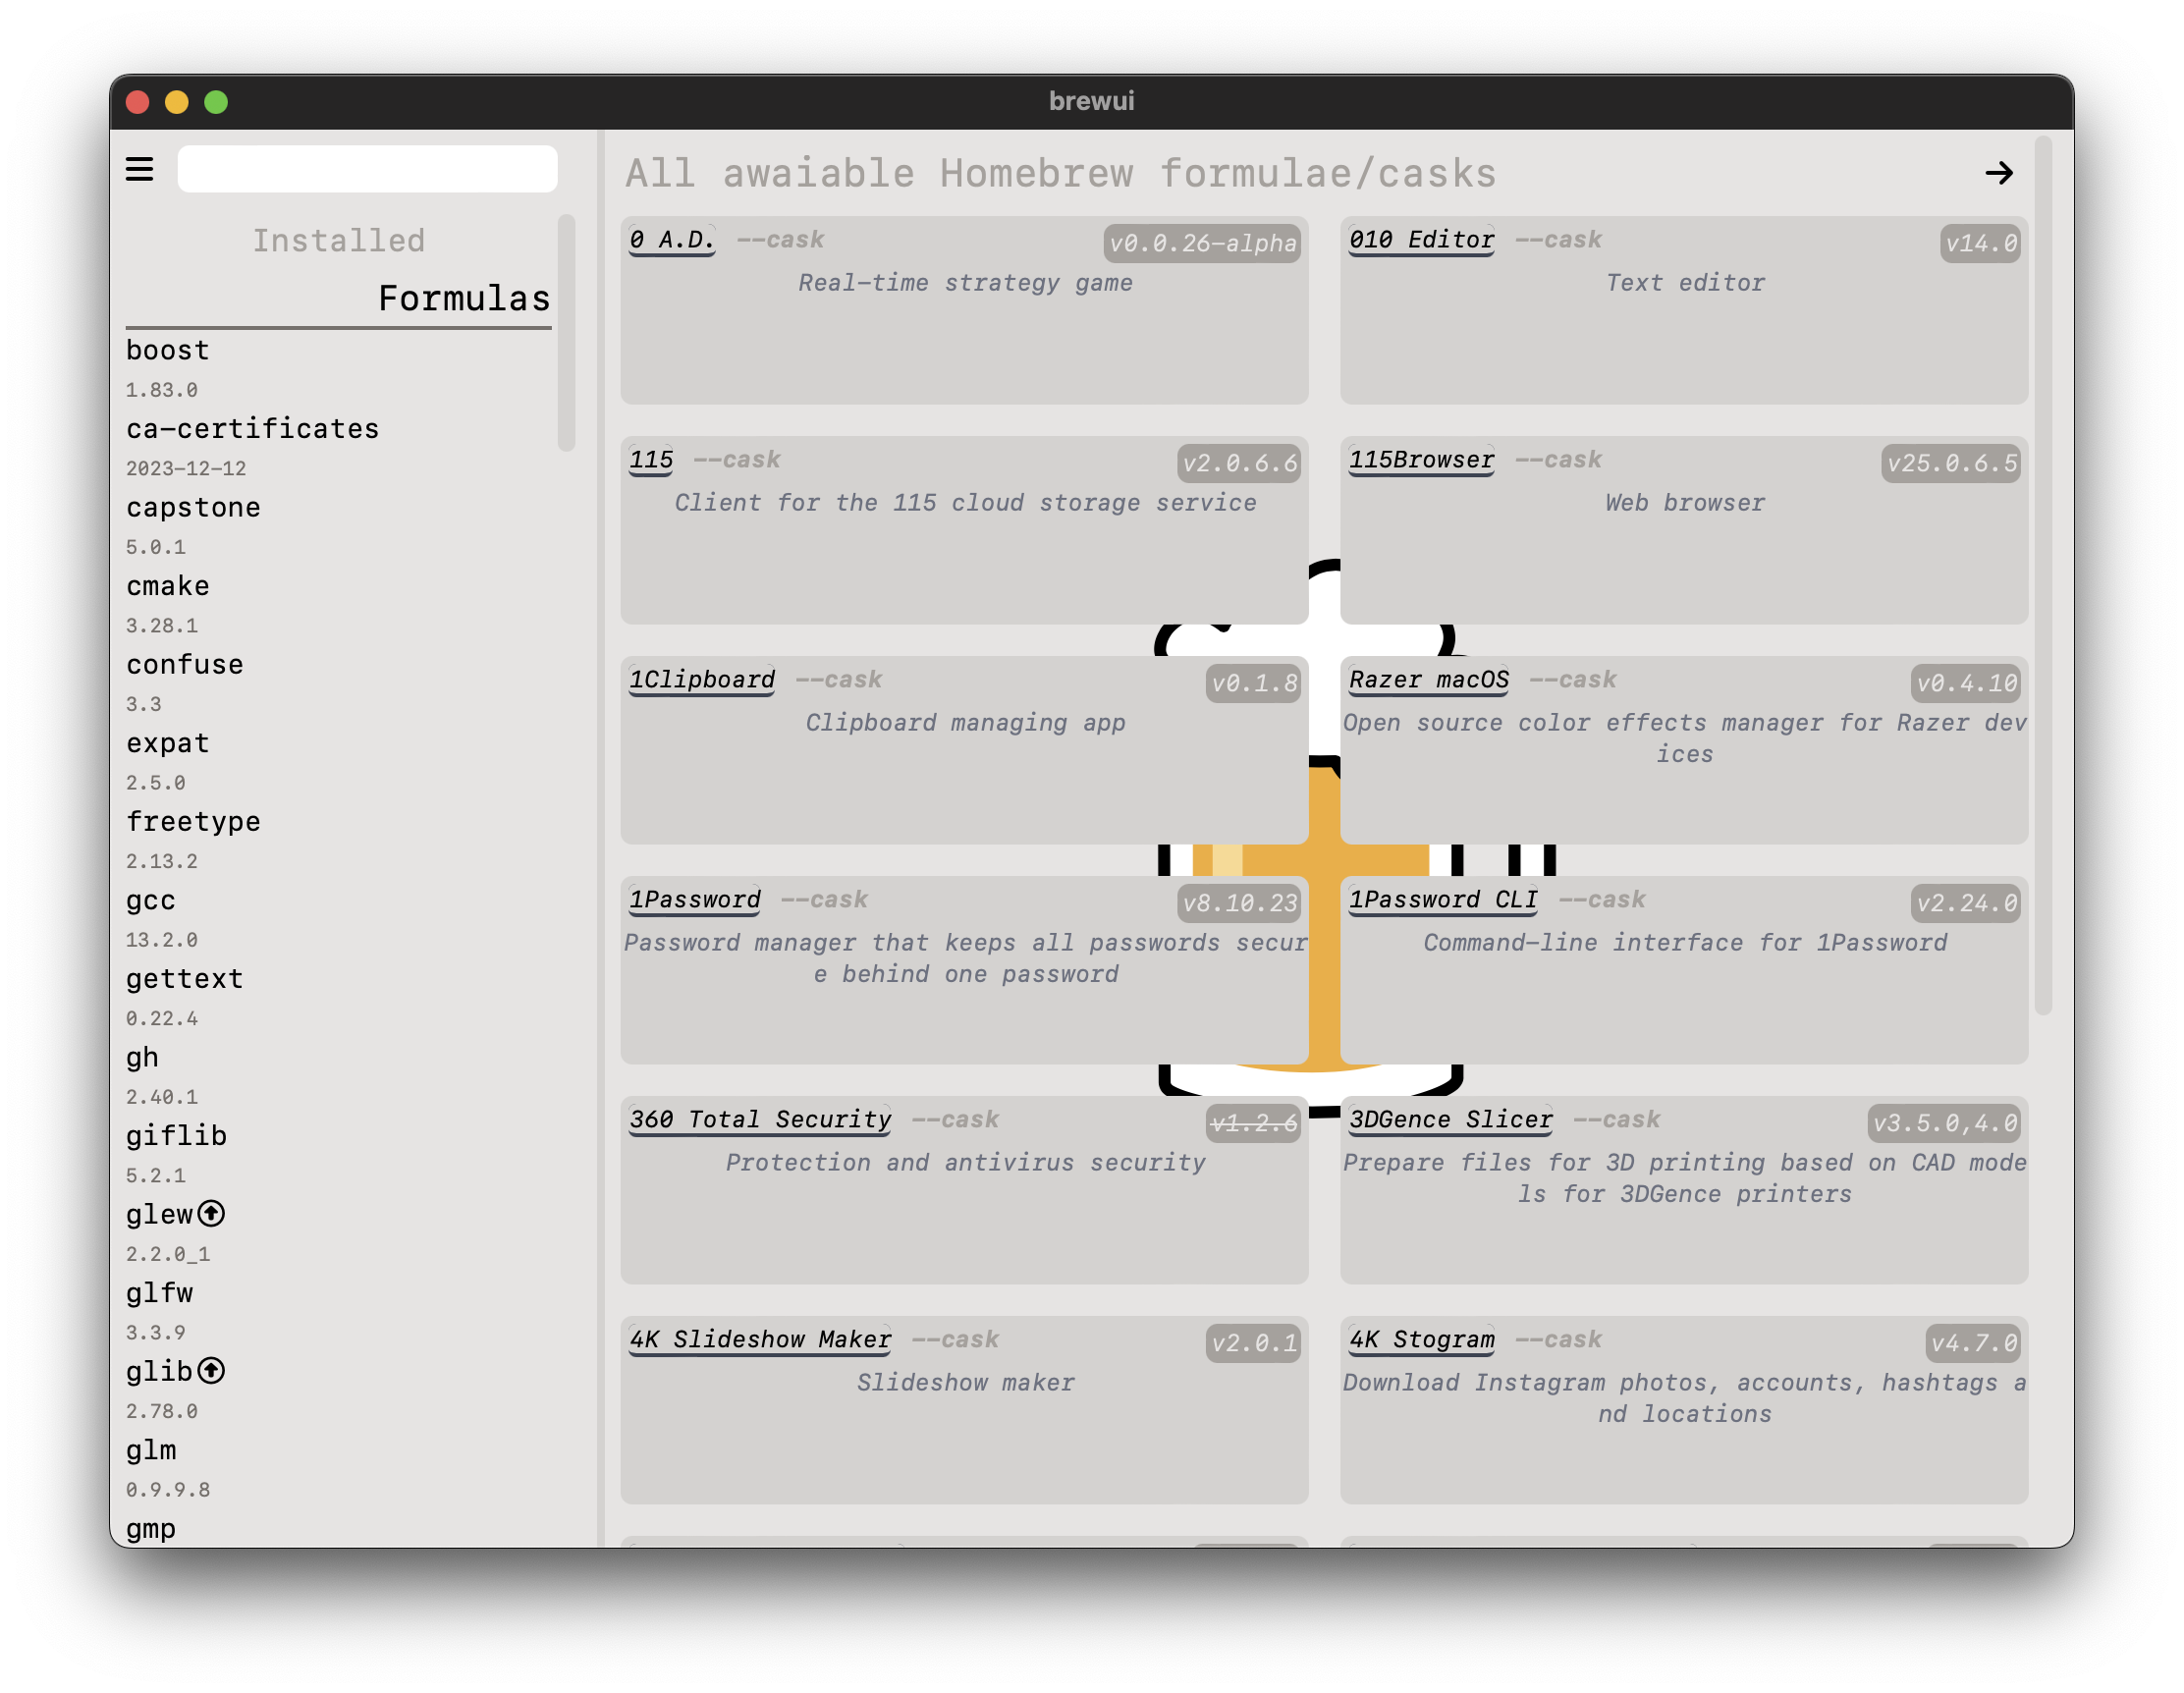Click the v0.0.26-alpha version badge

point(1202,243)
